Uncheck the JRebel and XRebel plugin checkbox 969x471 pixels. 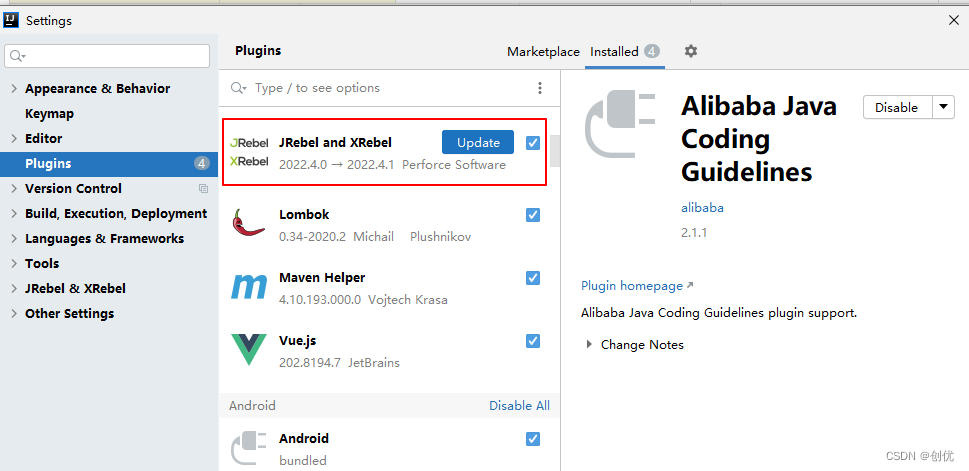533,143
